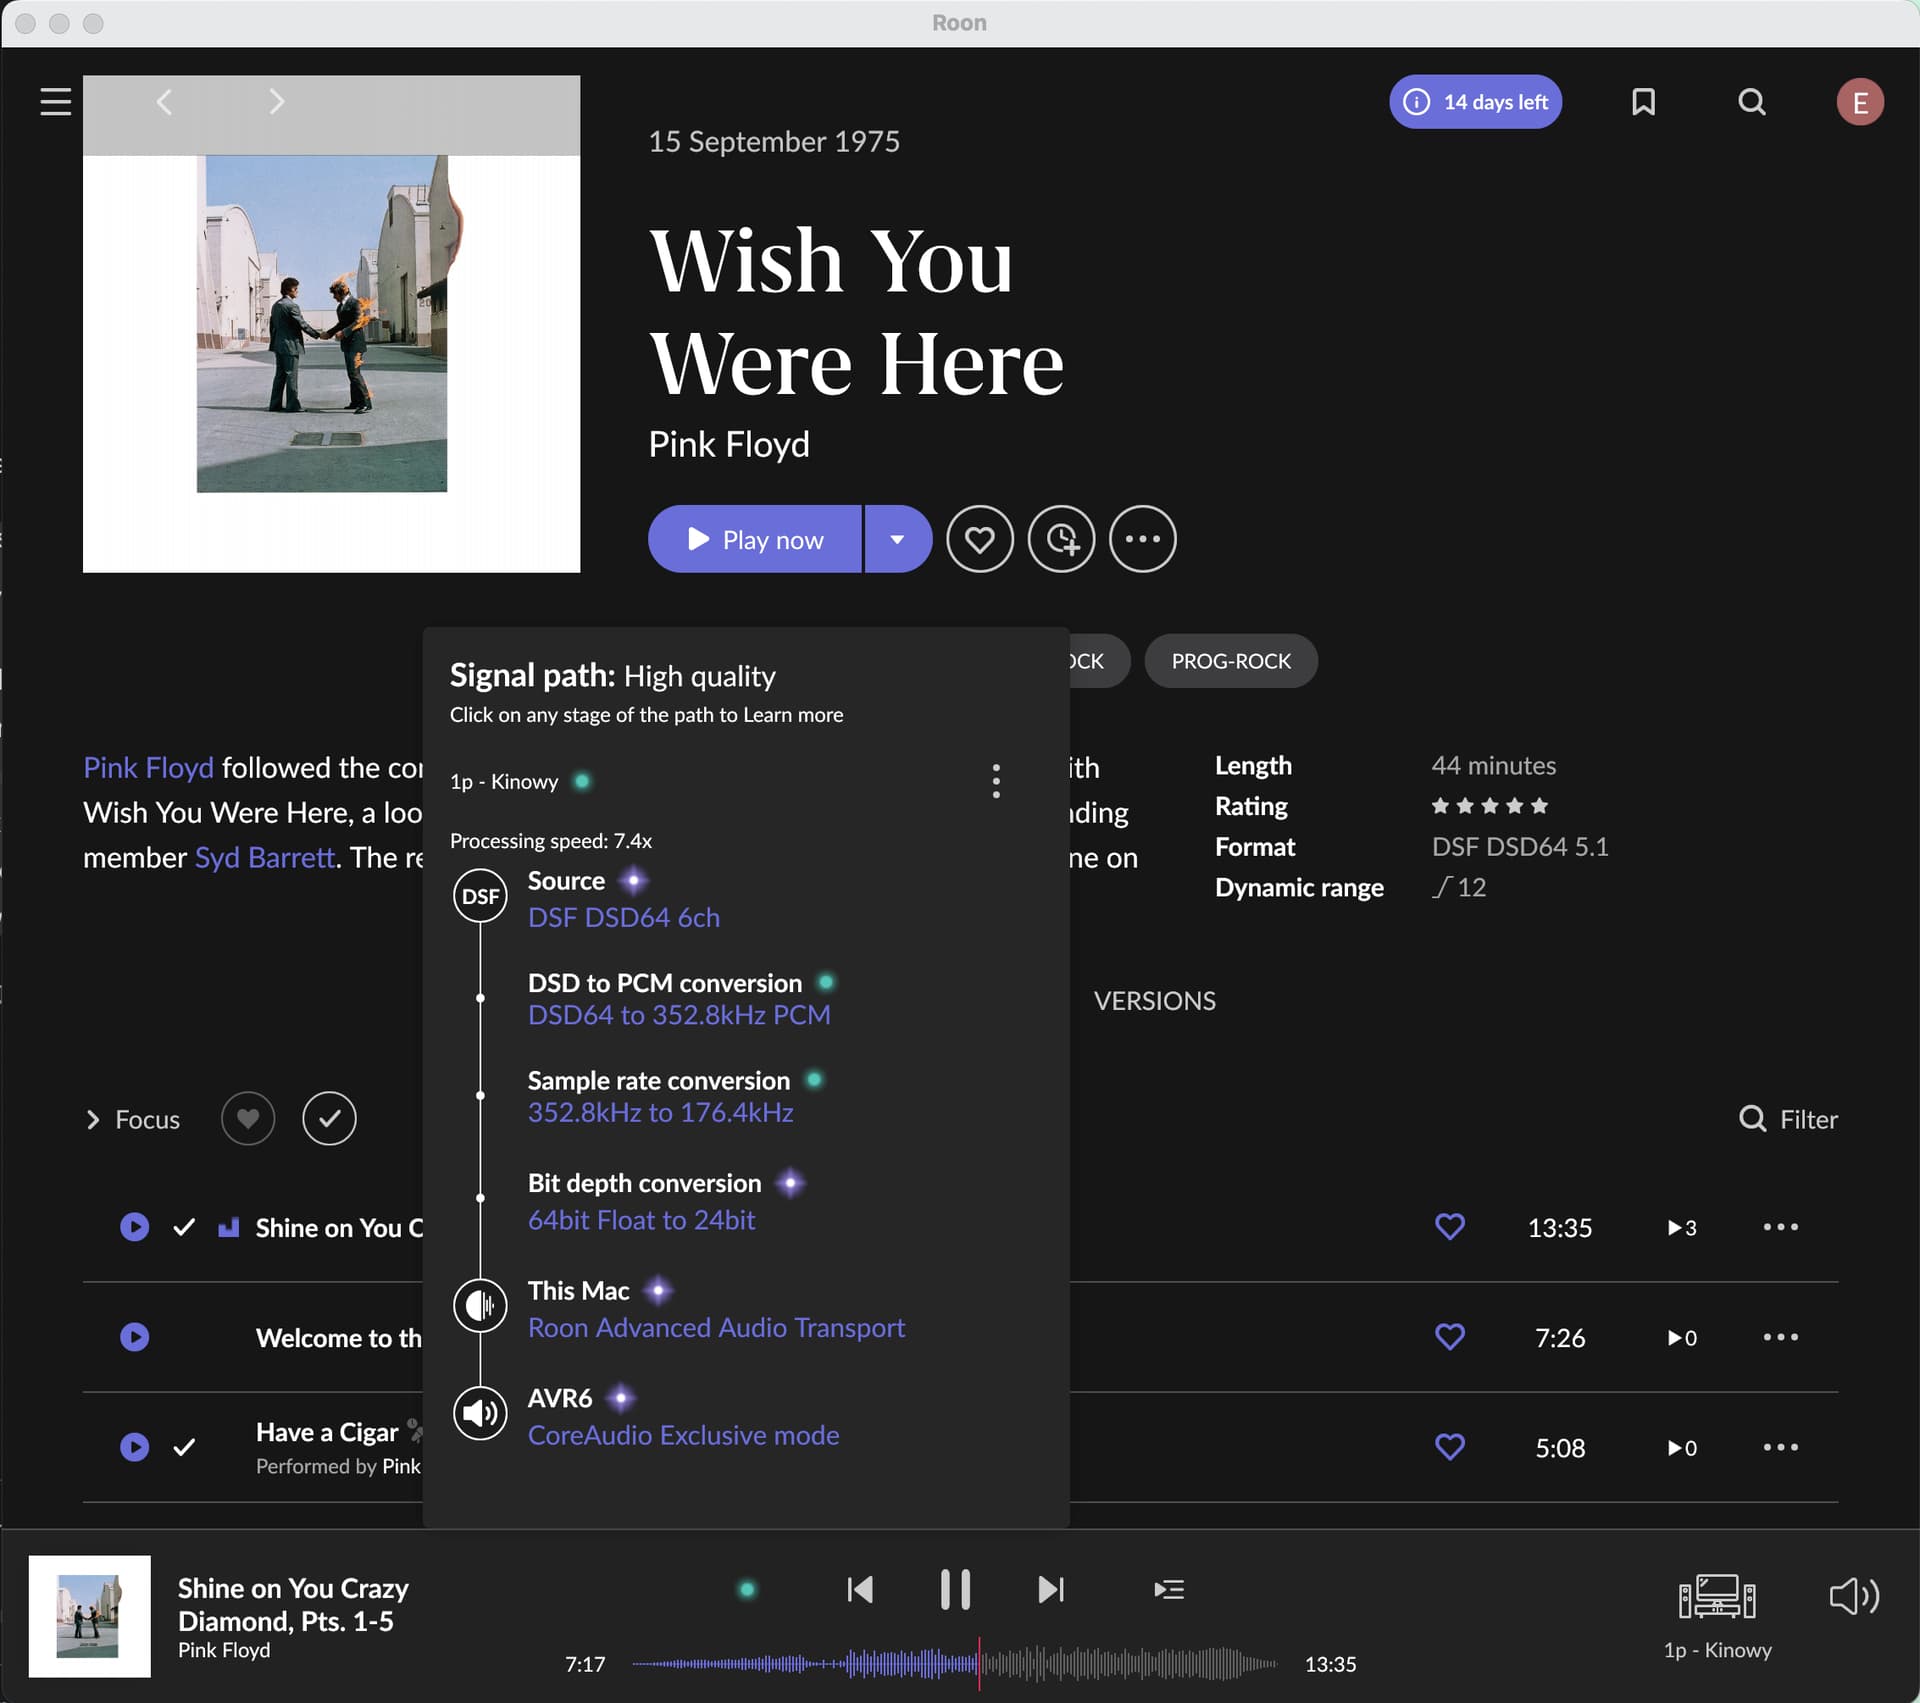
Task: Select the PROG-ROCK genre tag
Action: click(x=1230, y=661)
